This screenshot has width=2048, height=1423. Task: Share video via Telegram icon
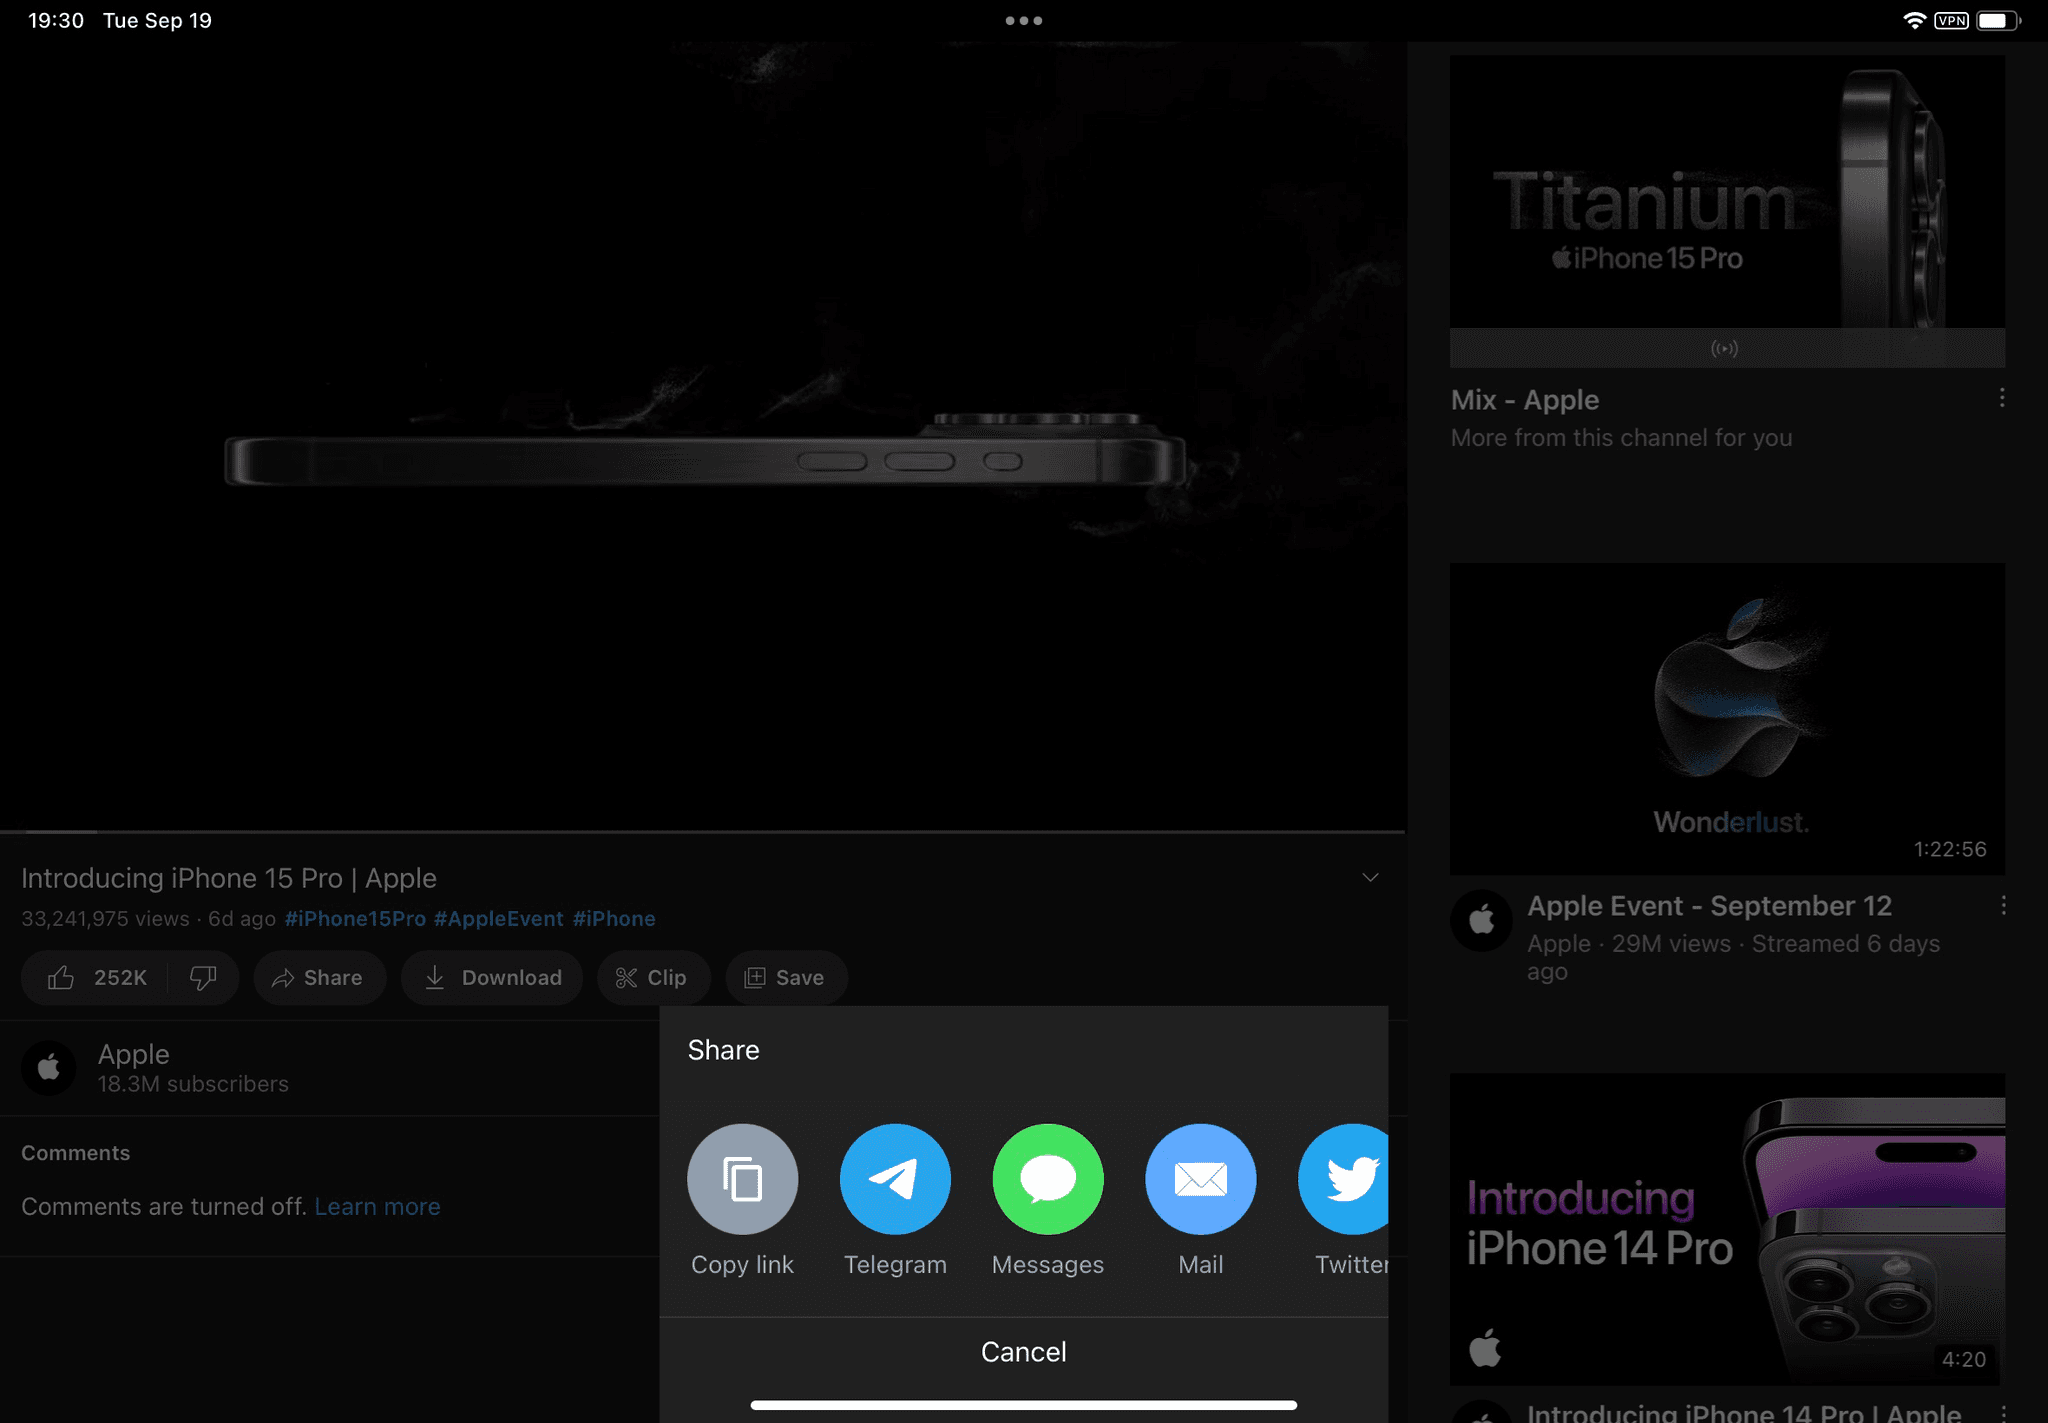(895, 1179)
